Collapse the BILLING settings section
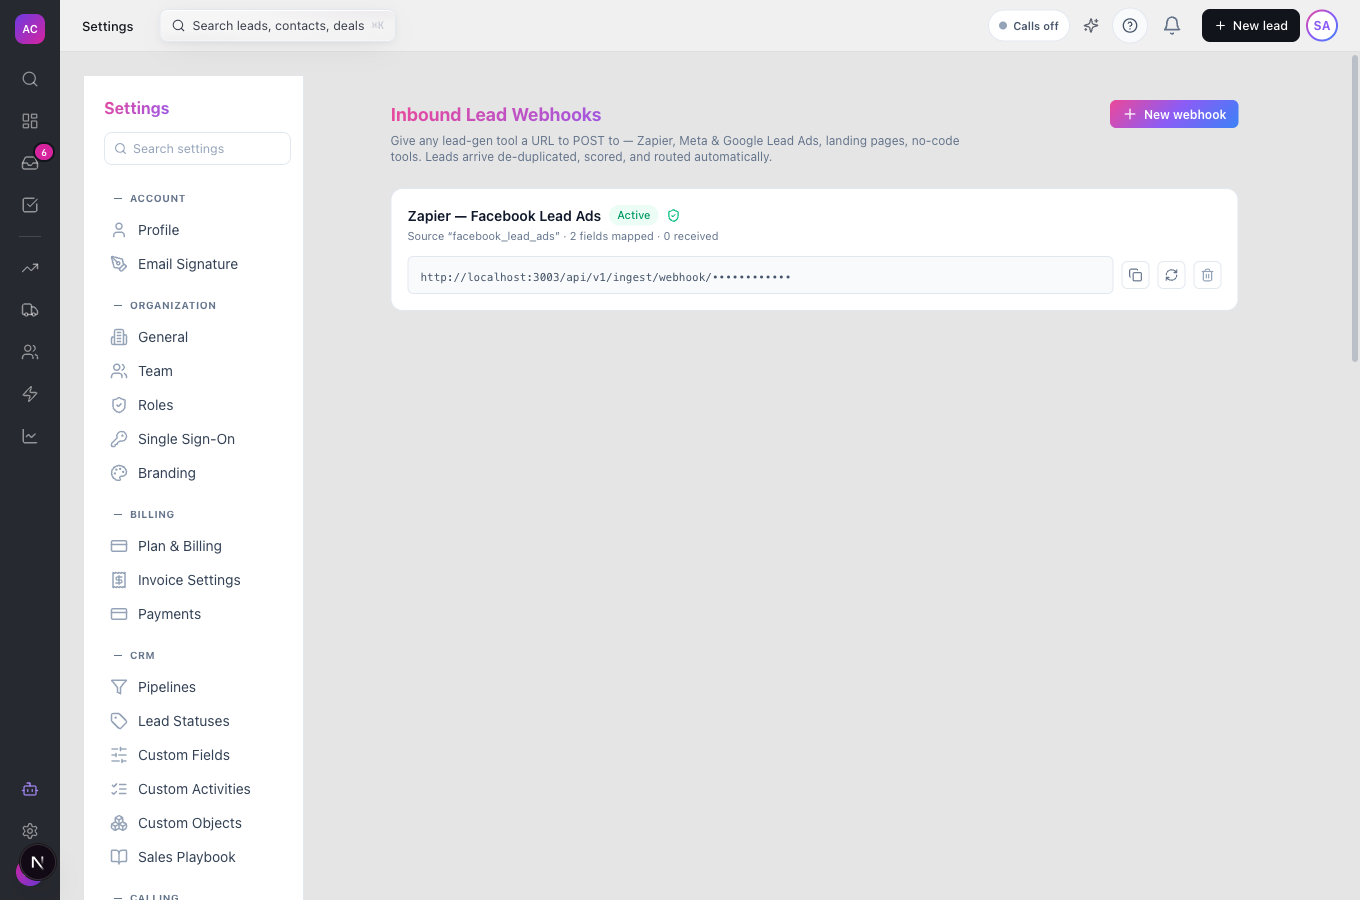Viewport: 1360px width, 900px height. click(x=145, y=514)
